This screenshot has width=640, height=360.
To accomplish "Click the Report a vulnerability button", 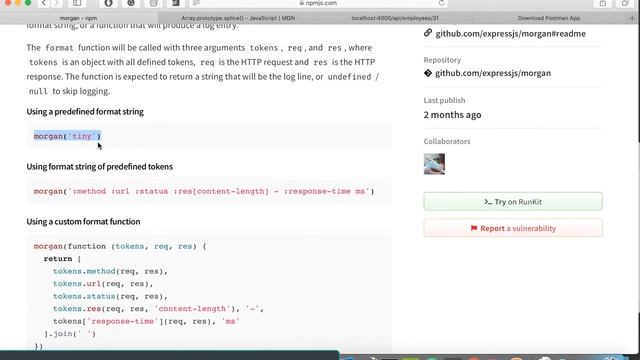I will pyautogui.click(x=513, y=228).
